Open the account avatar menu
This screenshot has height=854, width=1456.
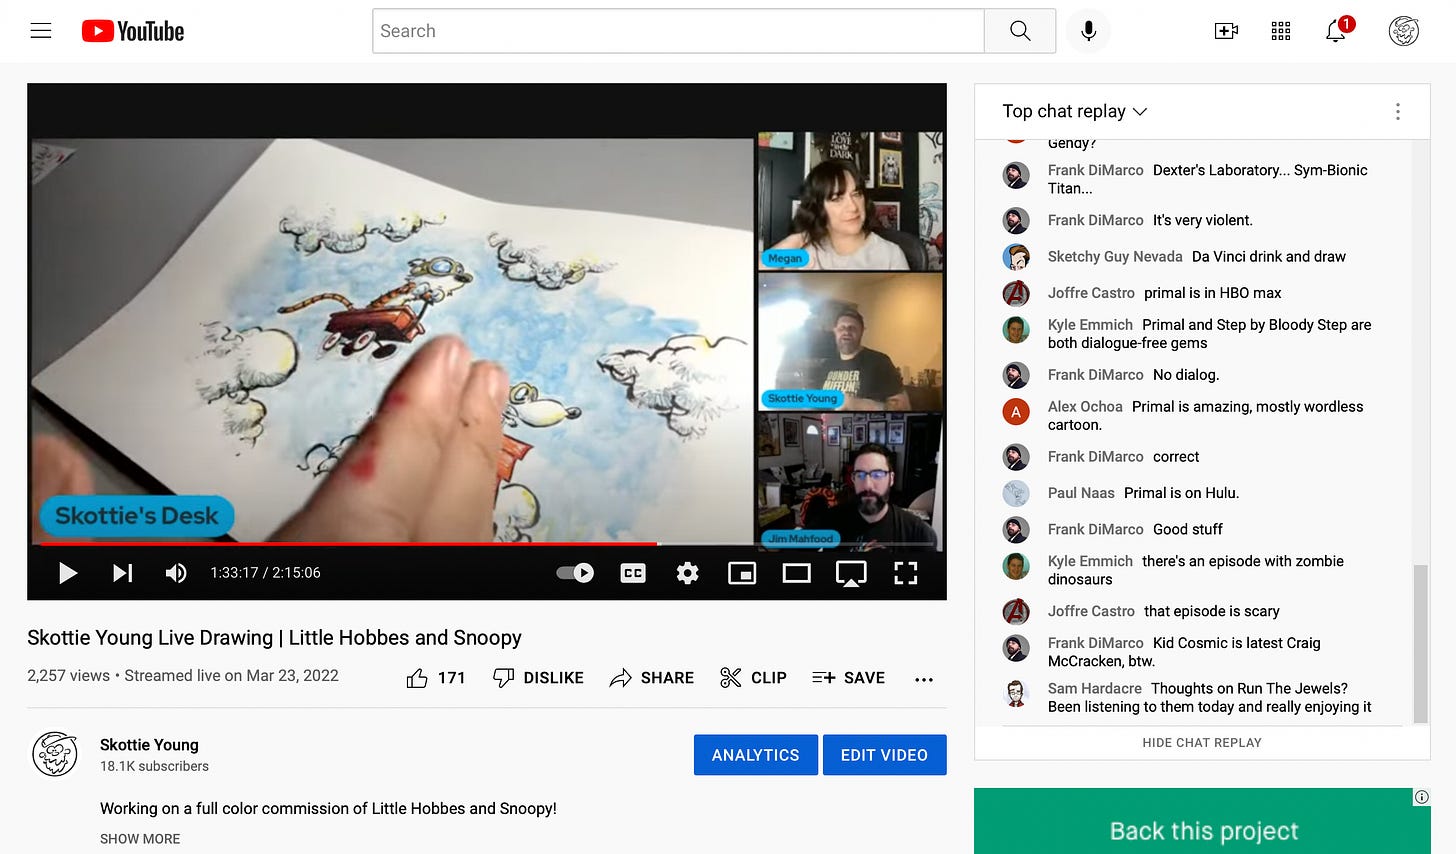tap(1404, 31)
